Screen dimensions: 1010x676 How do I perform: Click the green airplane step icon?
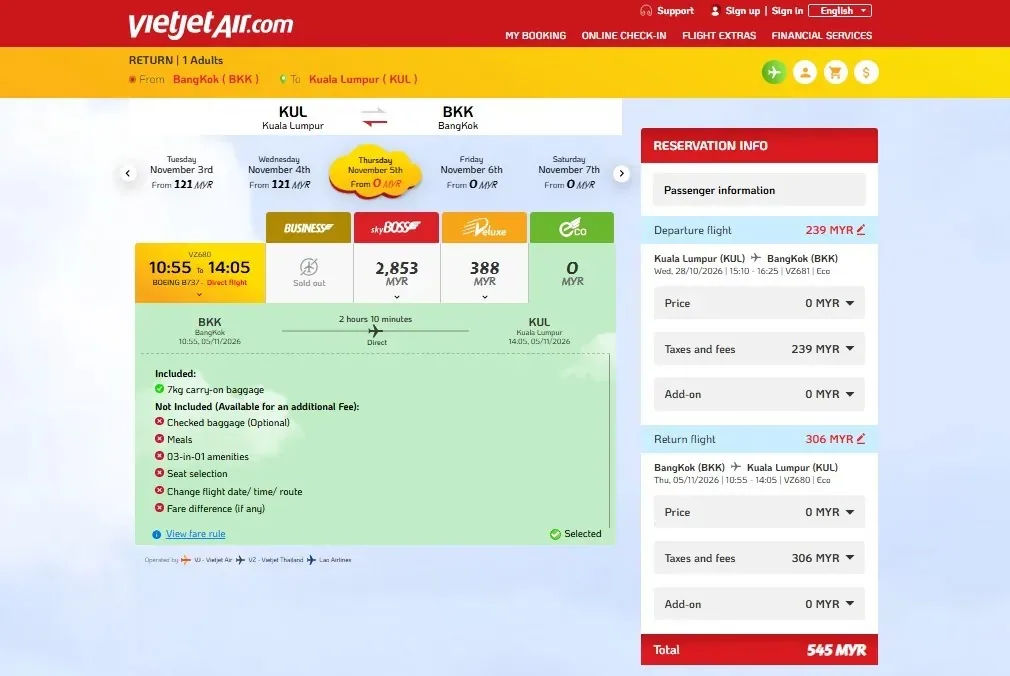[774, 72]
